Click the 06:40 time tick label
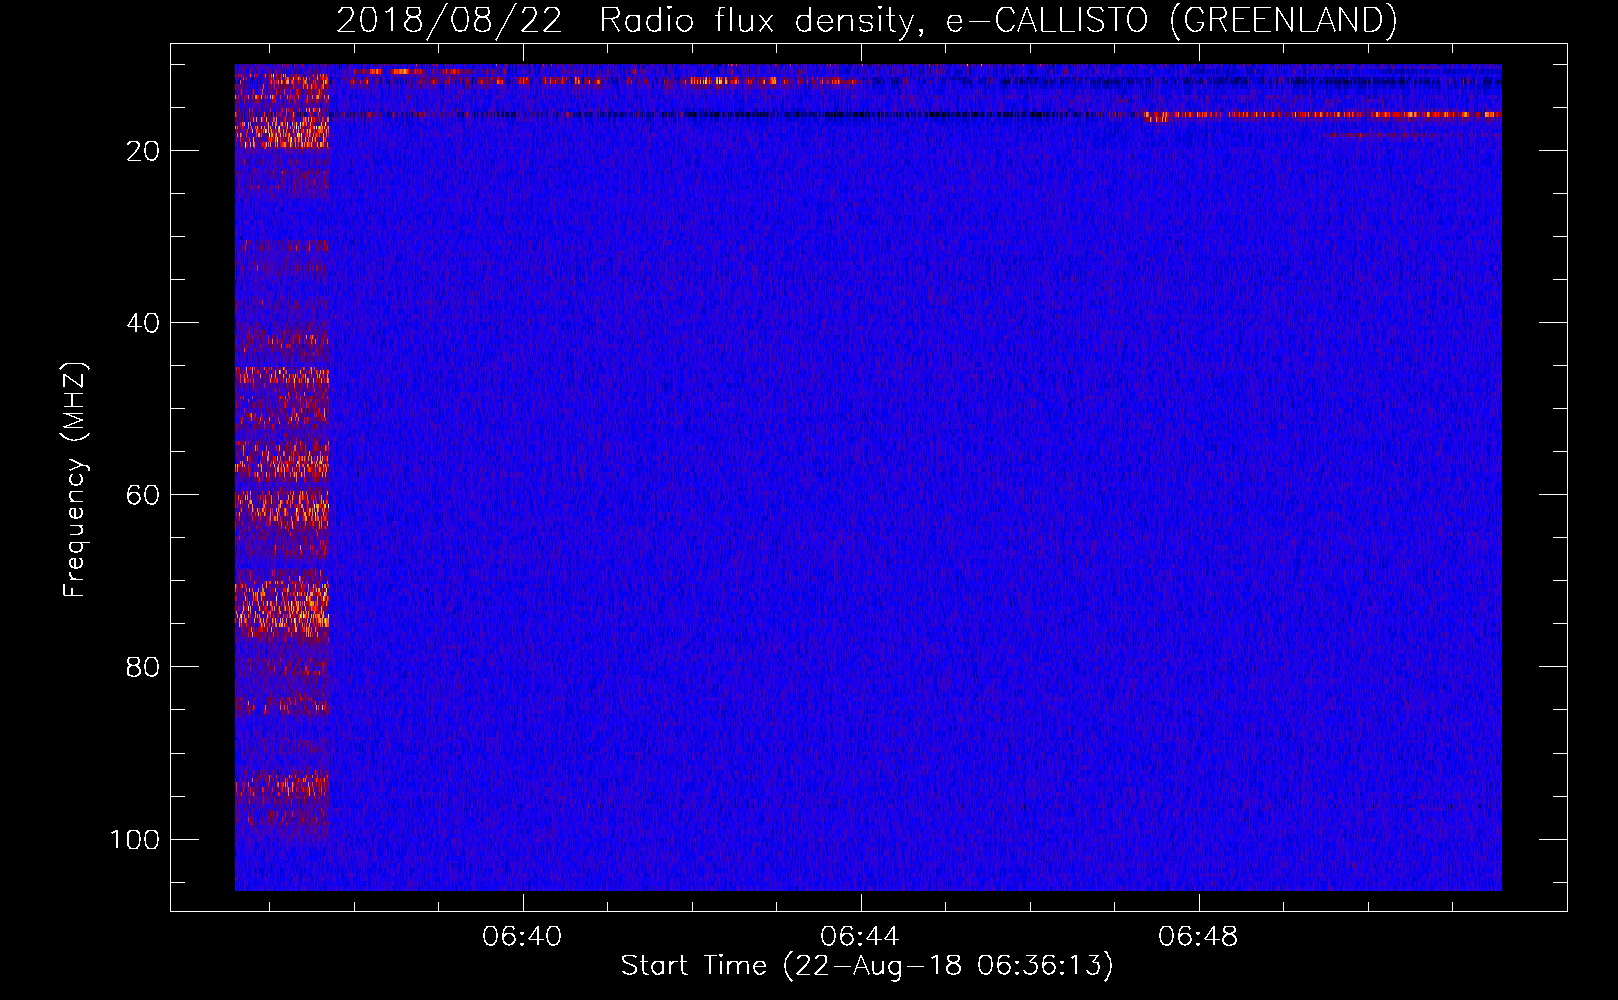 tap(522, 937)
